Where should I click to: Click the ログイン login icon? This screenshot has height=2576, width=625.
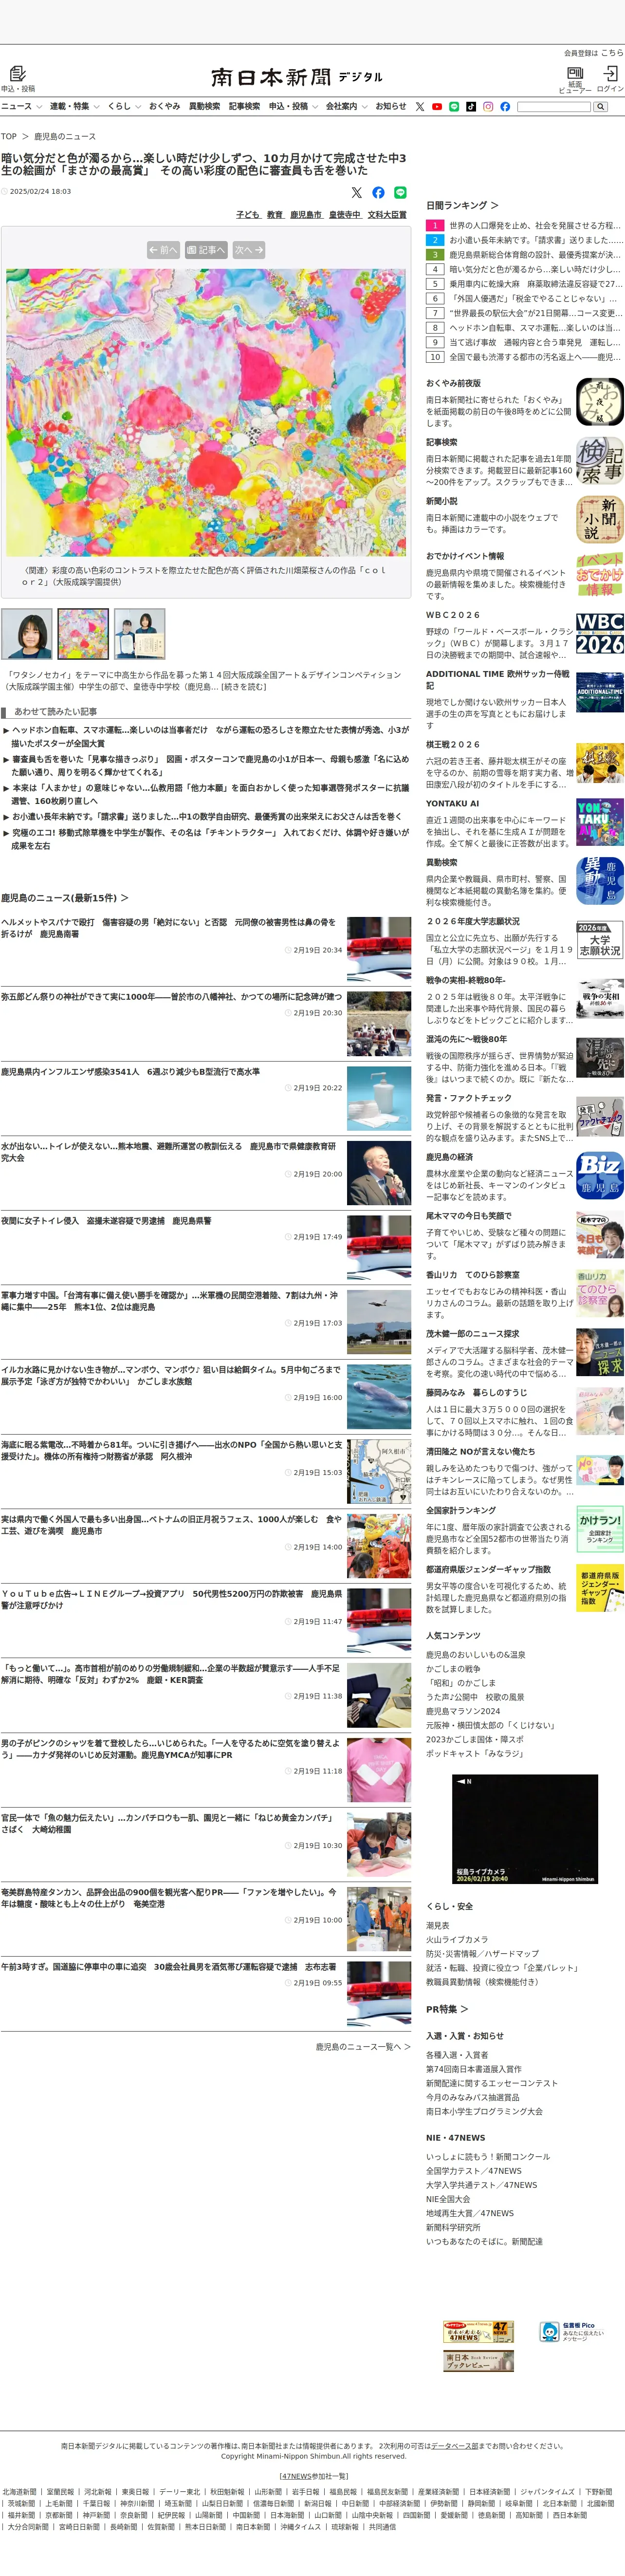pos(610,73)
